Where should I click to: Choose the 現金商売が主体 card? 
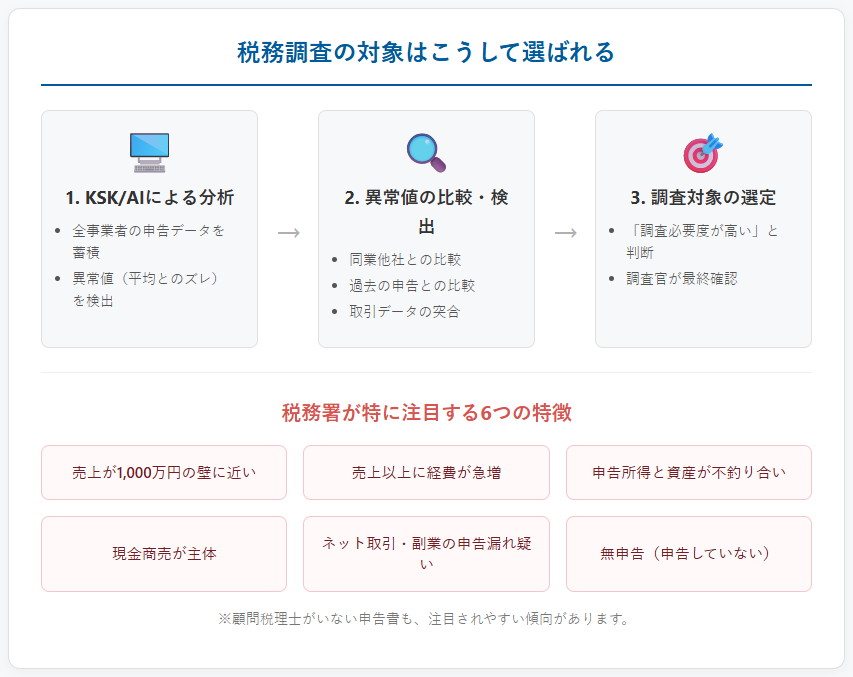coord(164,553)
